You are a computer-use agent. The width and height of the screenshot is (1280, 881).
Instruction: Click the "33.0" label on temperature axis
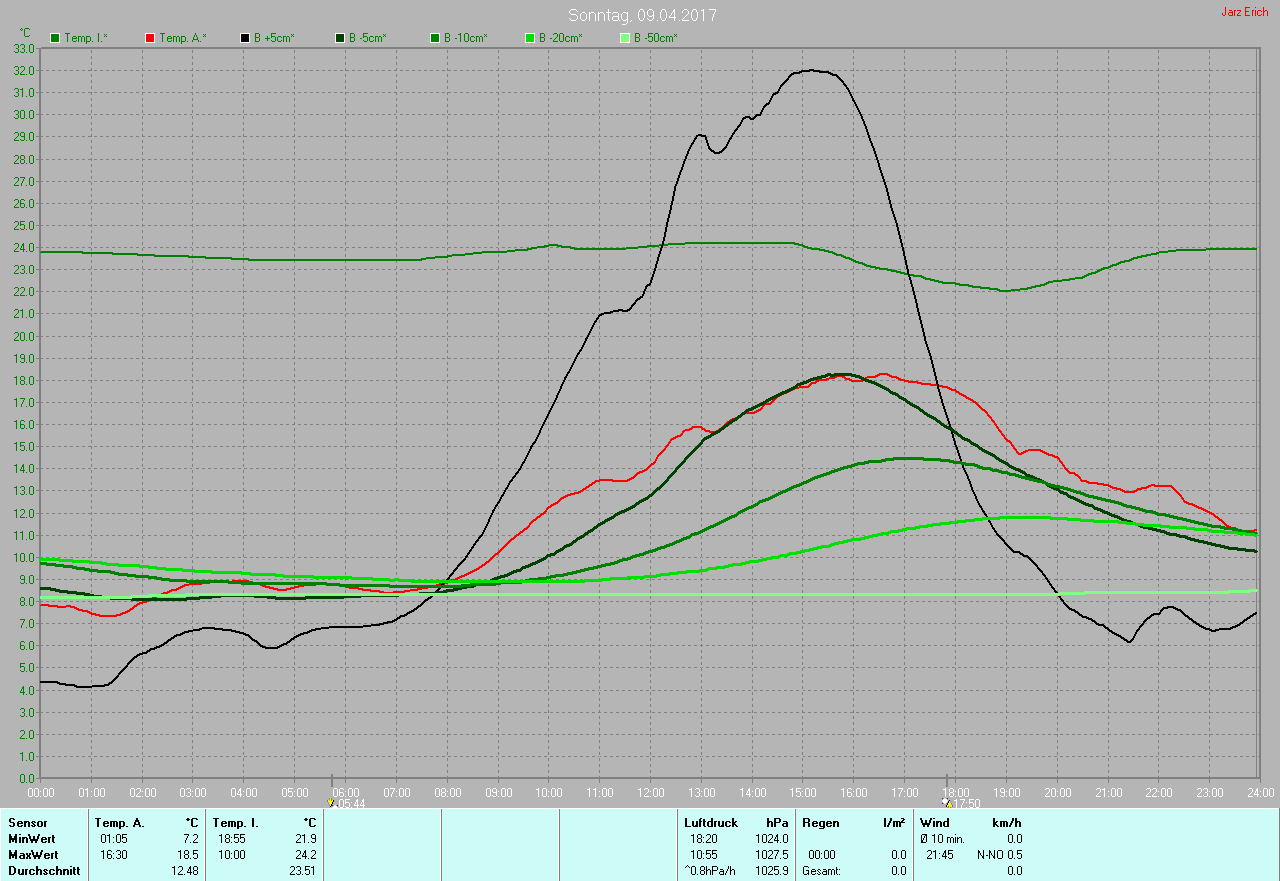pyautogui.click(x=25, y=48)
